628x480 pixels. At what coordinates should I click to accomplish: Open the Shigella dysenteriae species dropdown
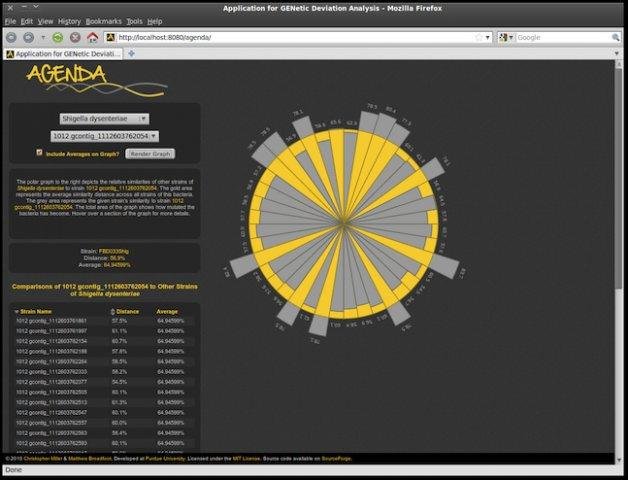point(105,119)
